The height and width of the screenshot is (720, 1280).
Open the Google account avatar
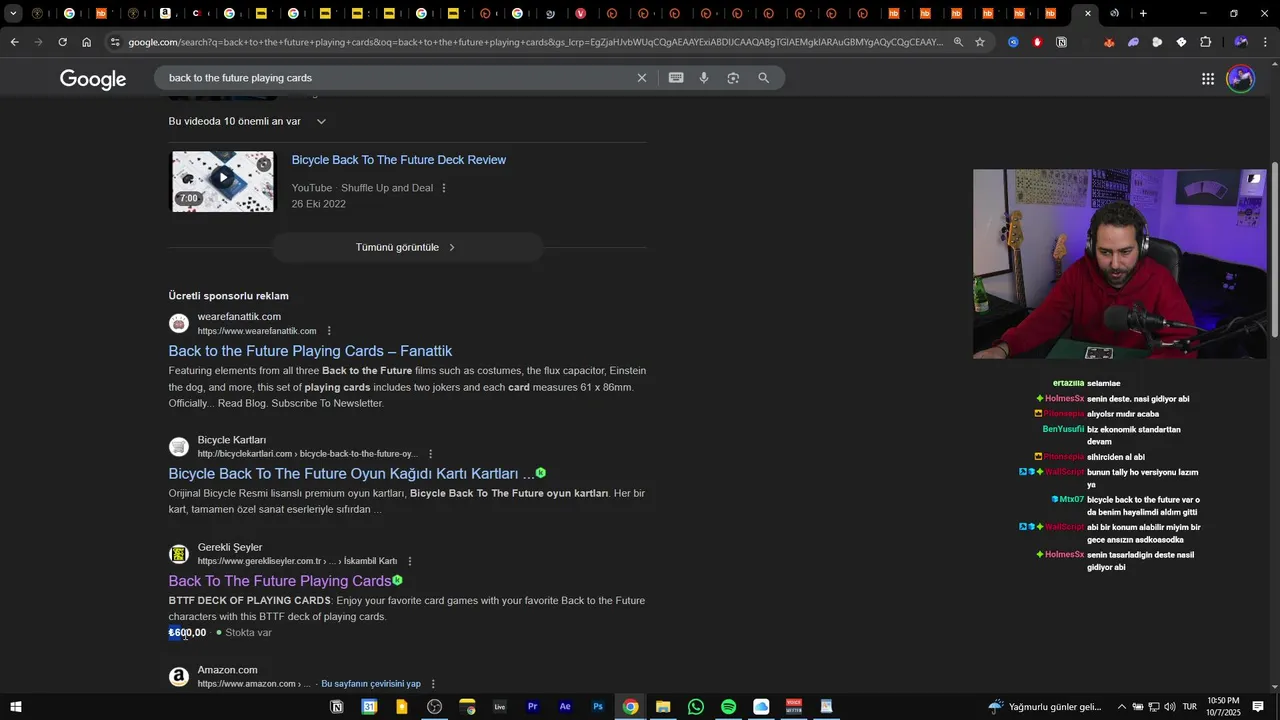[x=1240, y=79]
